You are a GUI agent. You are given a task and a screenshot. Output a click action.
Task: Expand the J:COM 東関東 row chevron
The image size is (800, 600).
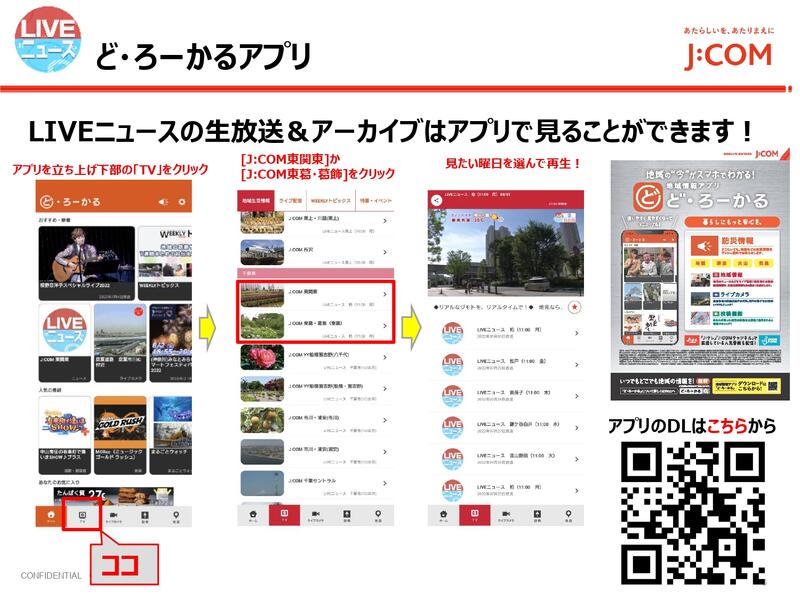(385, 294)
